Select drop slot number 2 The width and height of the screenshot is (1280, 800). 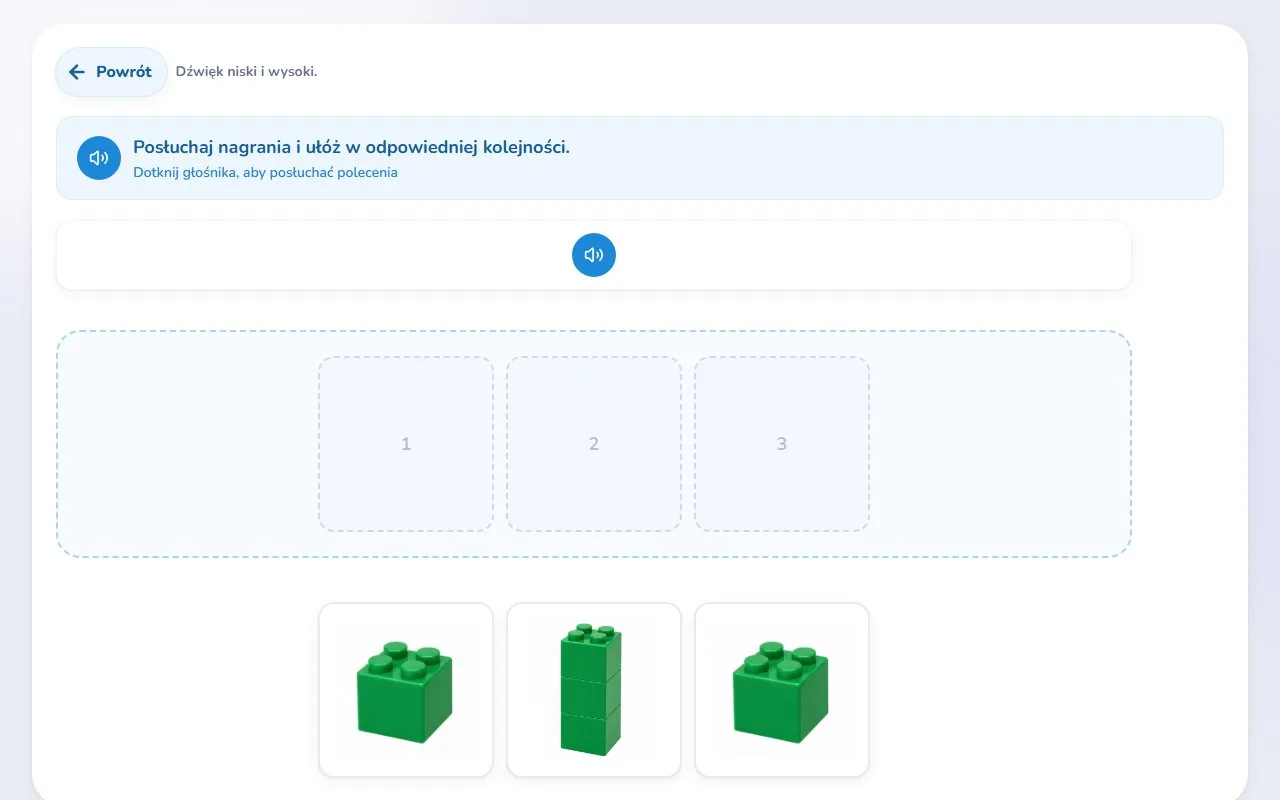pyautogui.click(x=594, y=444)
